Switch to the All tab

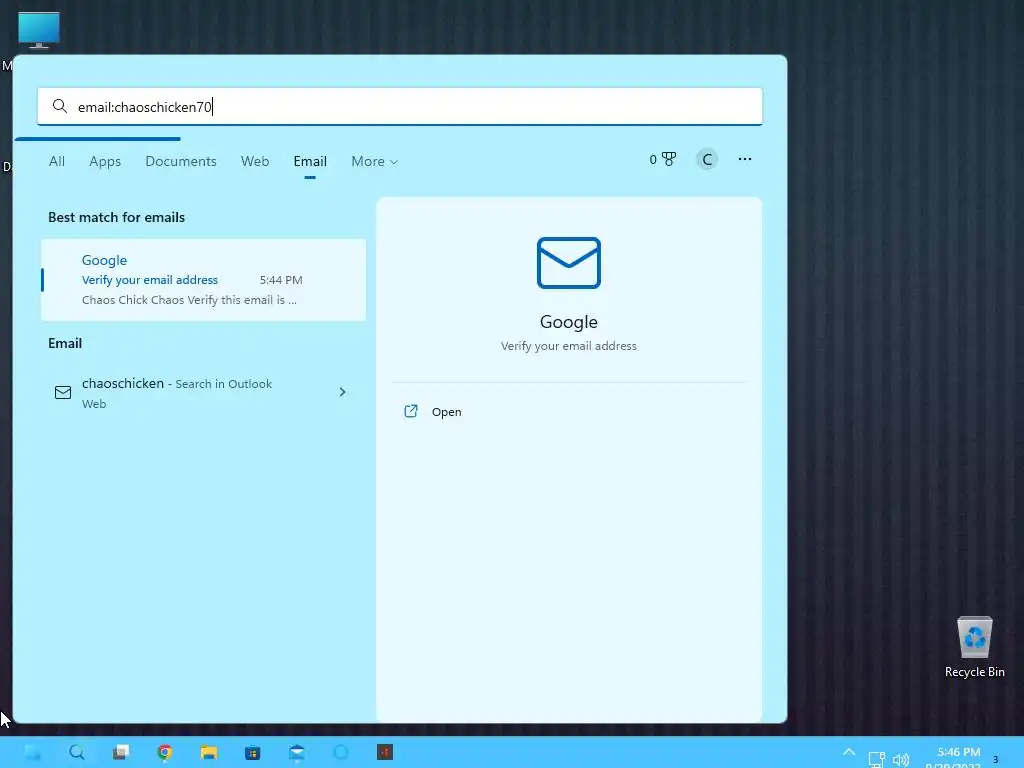tap(57, 161)
